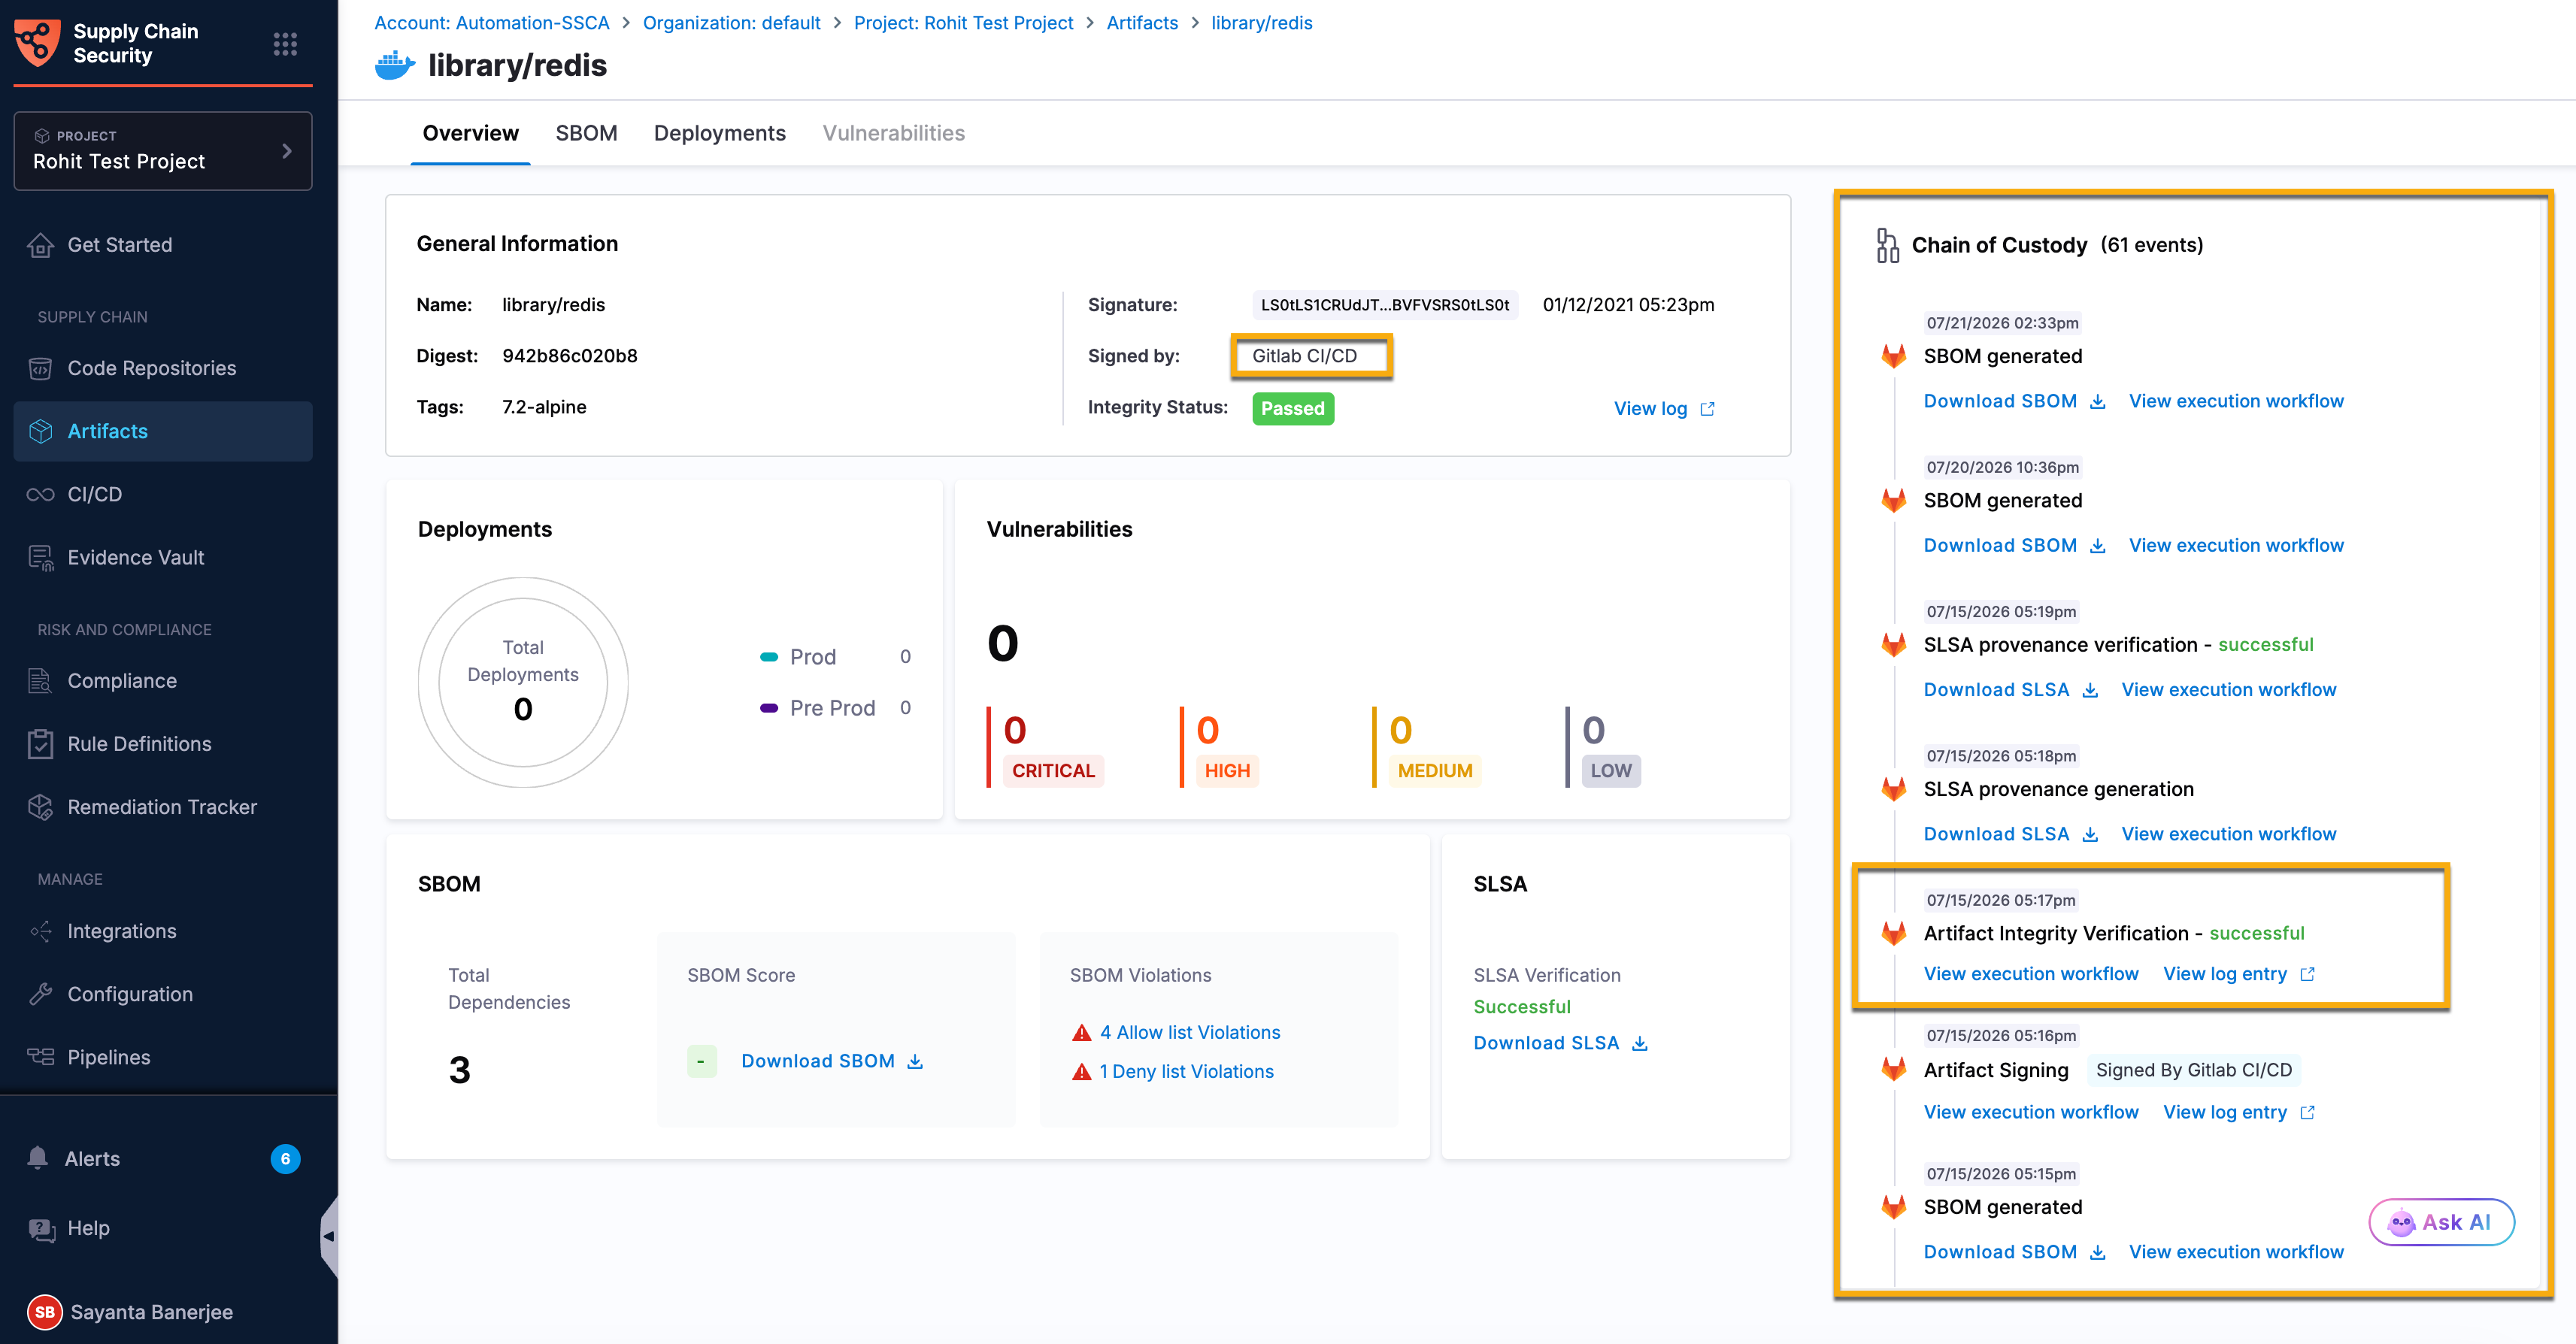This screenshot has height=1344, width=2576.
Task: Click the signature hash value chip
Action: pos(1384,305)
